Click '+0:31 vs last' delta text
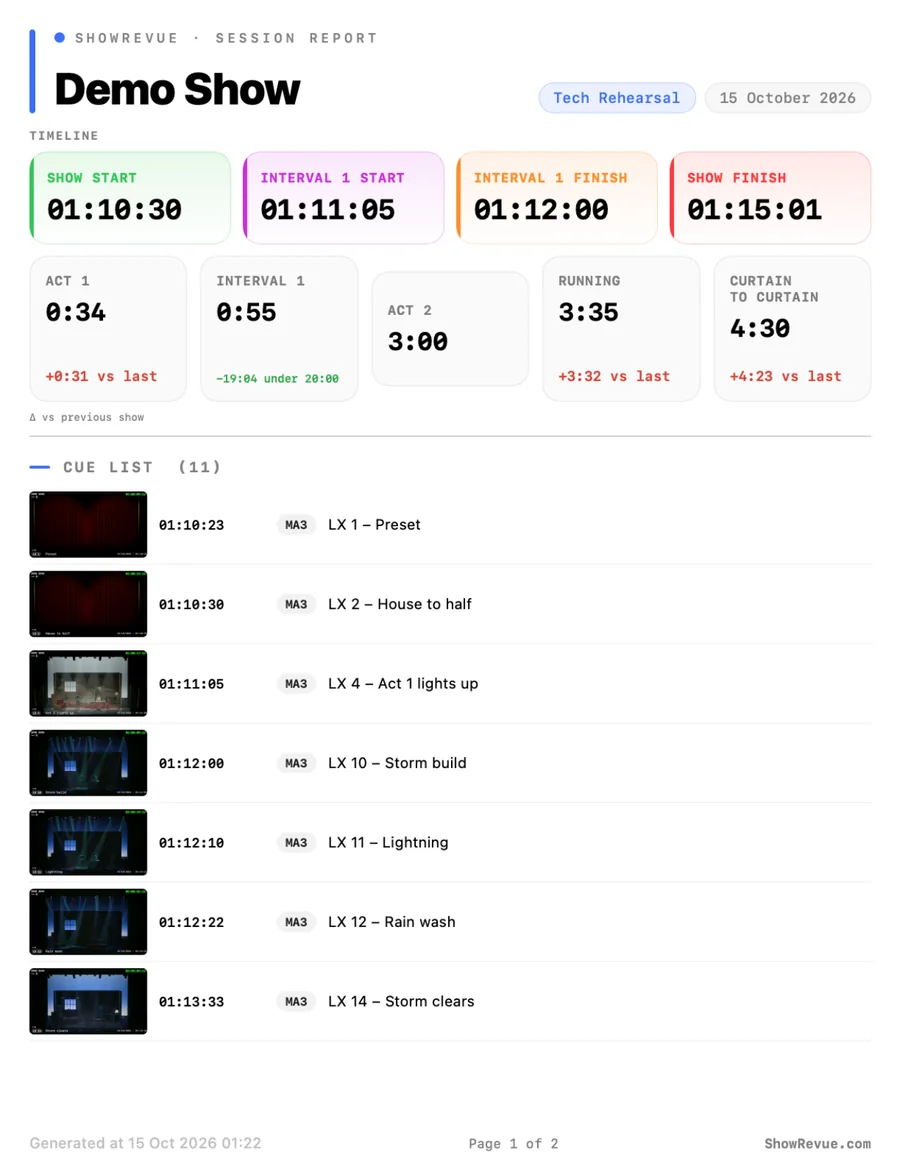 pyautogui.click(x=101, y=377)
